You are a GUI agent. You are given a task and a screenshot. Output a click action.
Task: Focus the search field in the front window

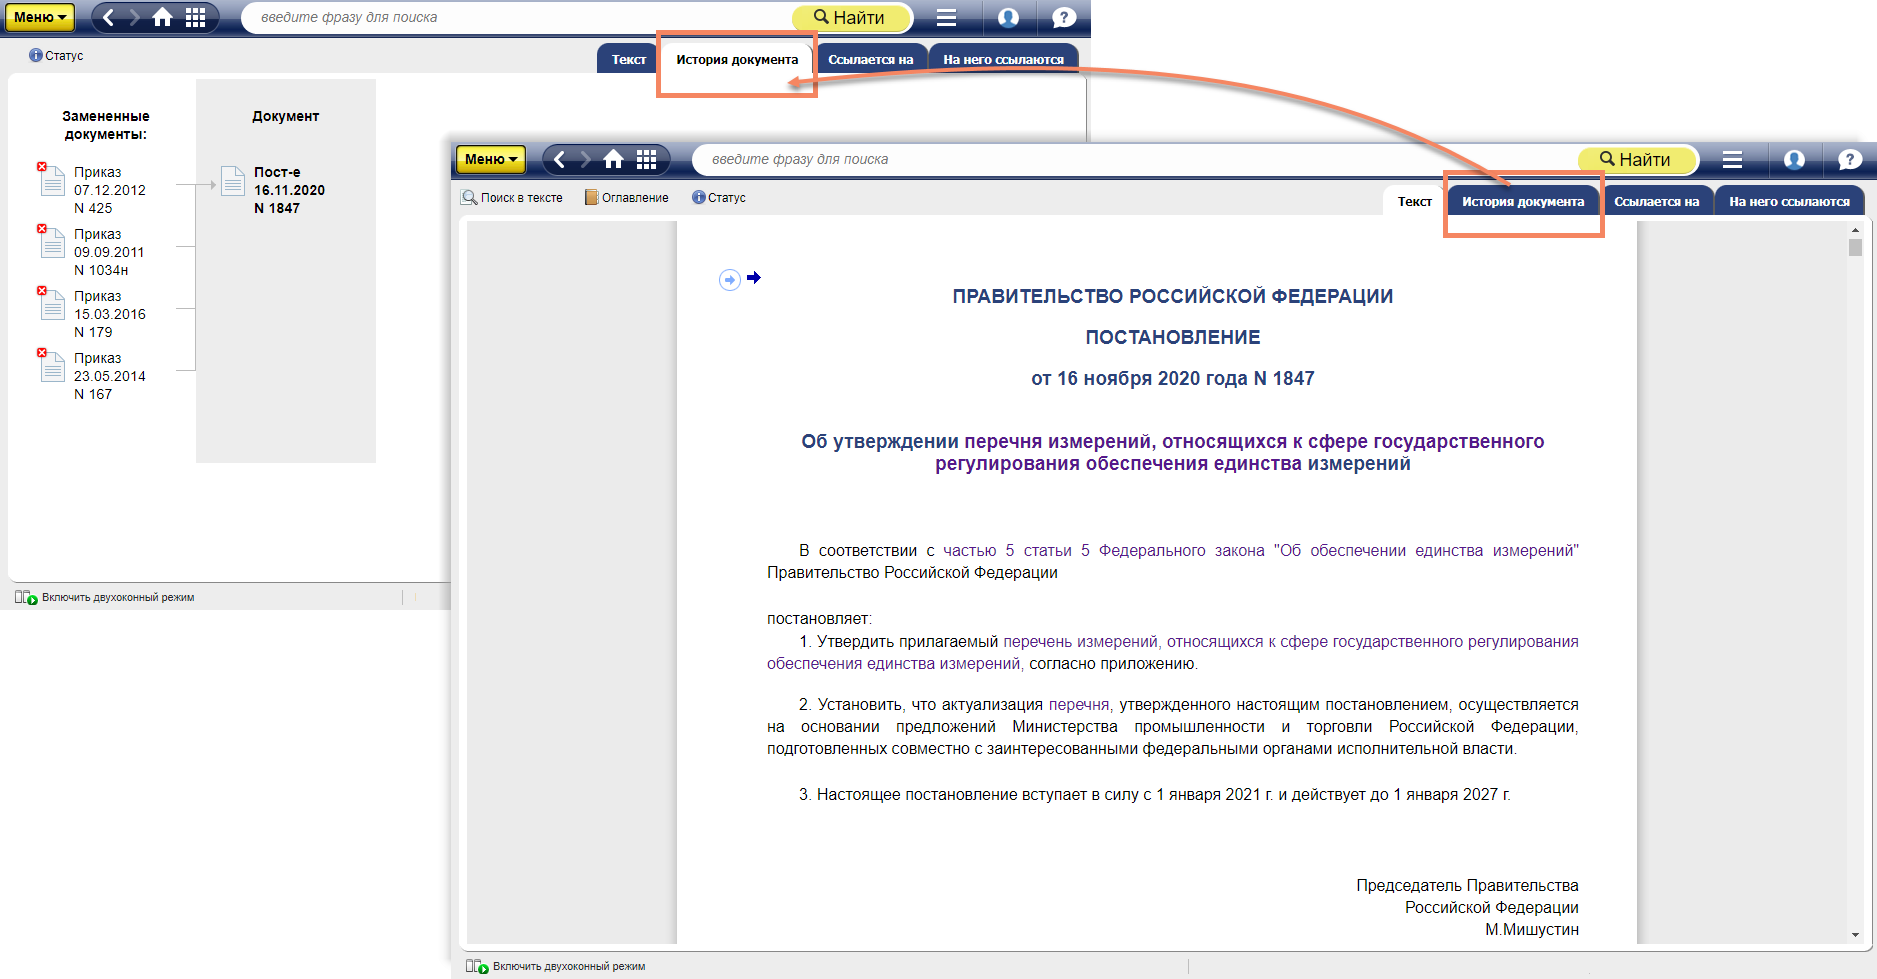point(1135,159)
